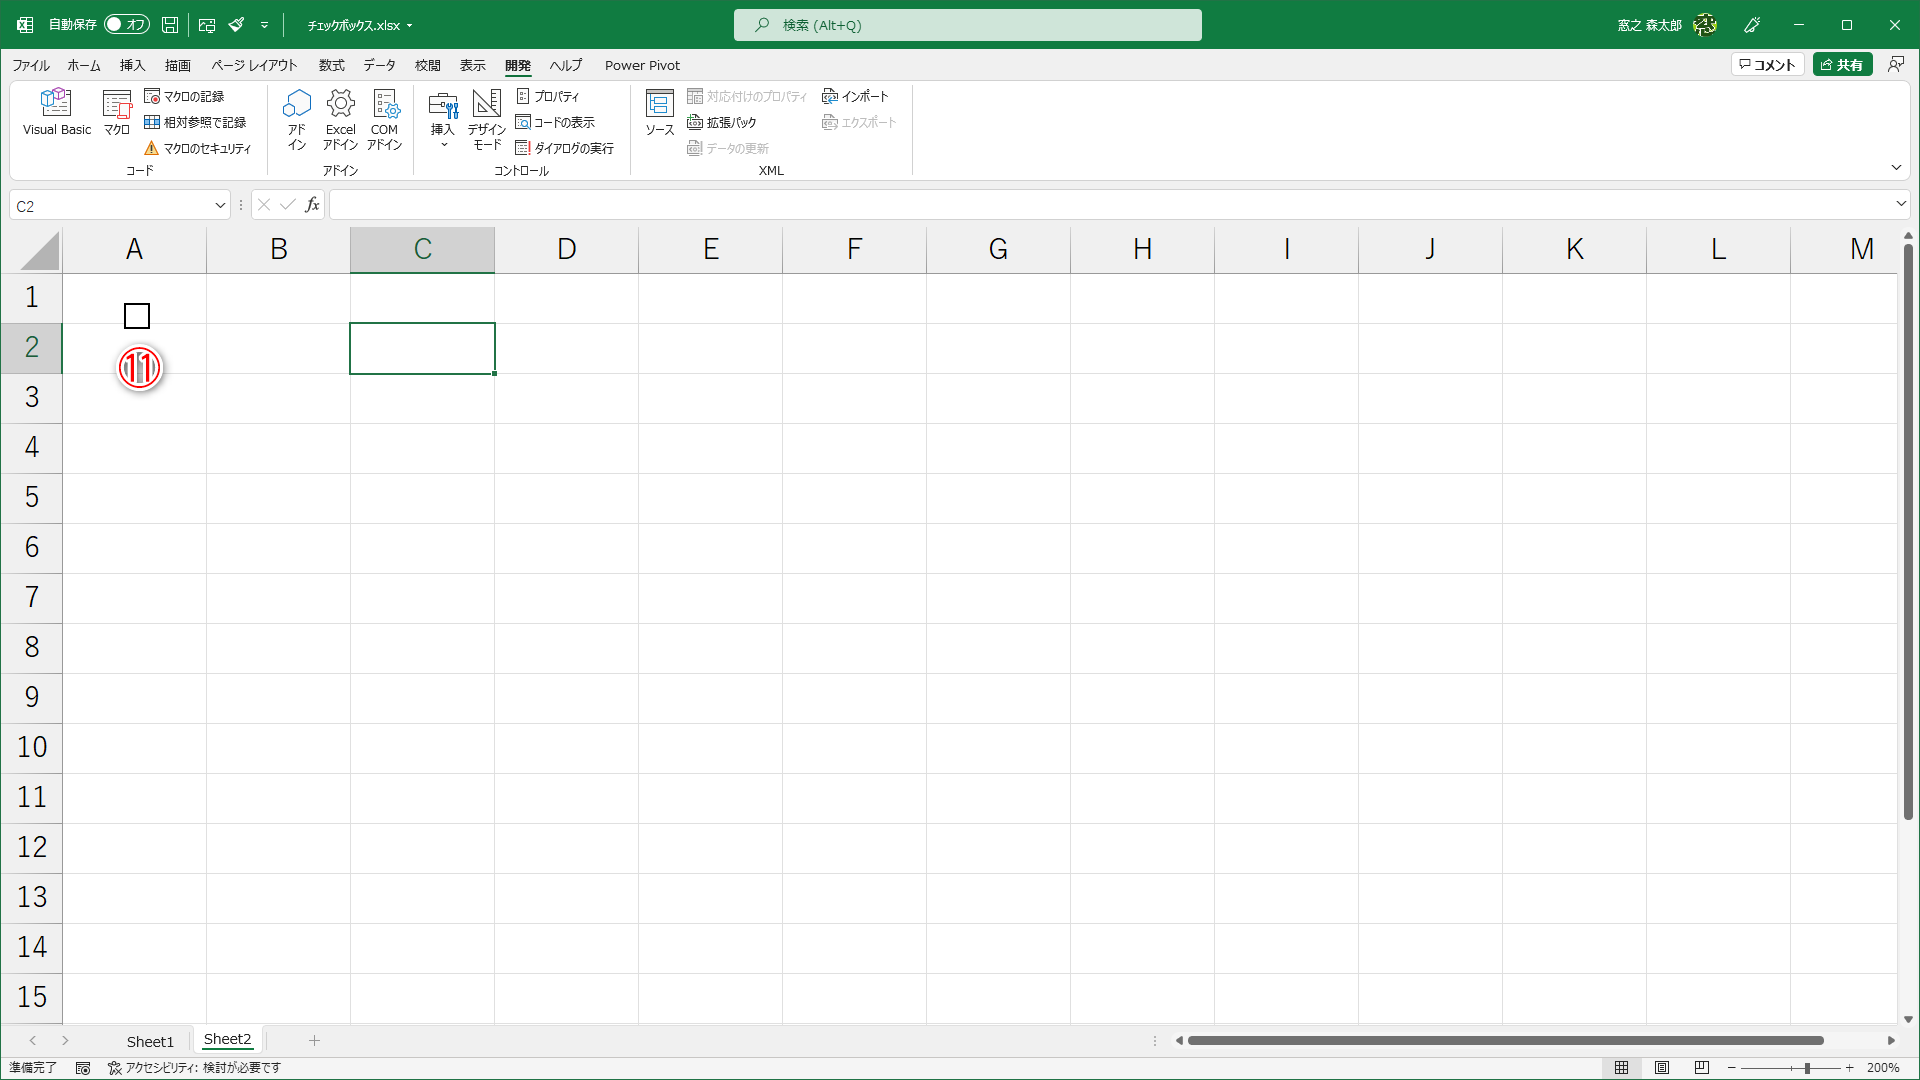Expand the formula bar
Image resolution: width=1920 pixels, height=1080 pixels.
pos(1900,204)
